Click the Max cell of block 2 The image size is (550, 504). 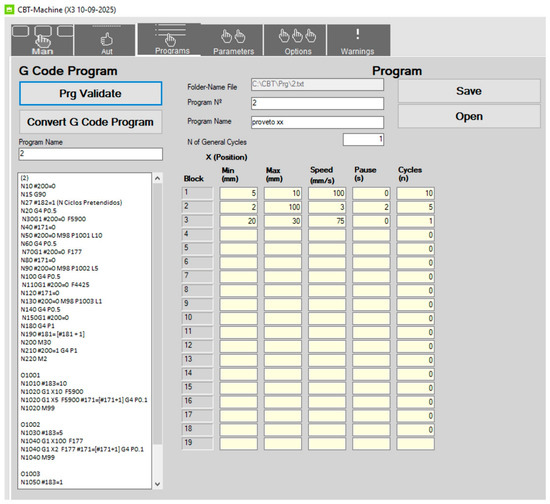click(x=283, y=207)
